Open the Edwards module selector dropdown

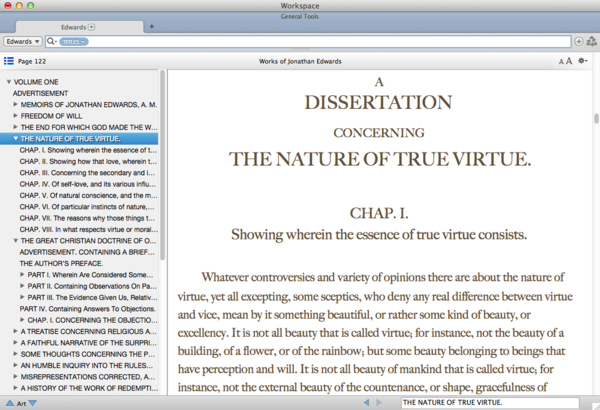pos(23,41)
